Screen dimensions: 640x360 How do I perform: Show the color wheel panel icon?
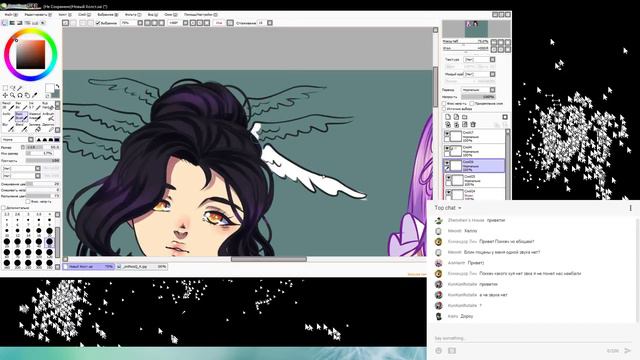pyautogui.click(x=5, y=23)
